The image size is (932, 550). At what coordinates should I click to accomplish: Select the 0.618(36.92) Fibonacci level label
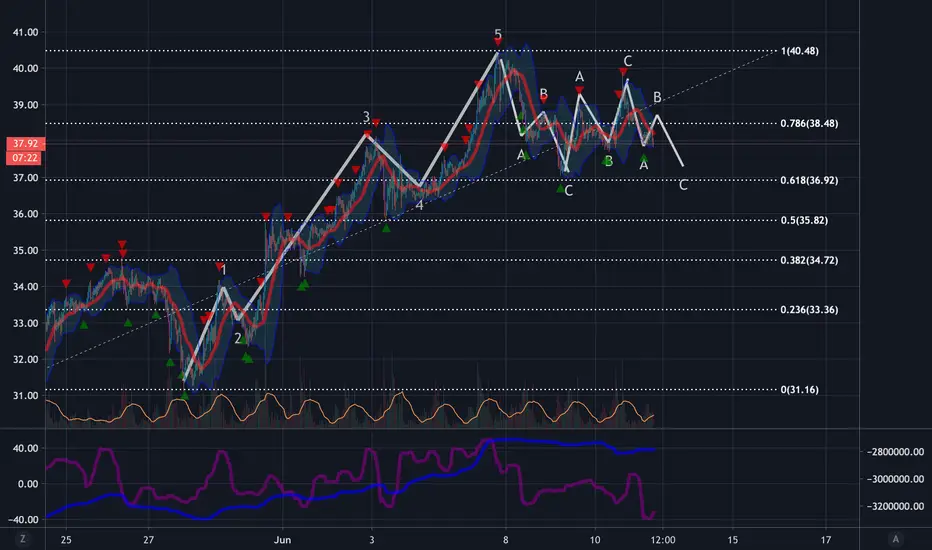[x=809, y=180]
